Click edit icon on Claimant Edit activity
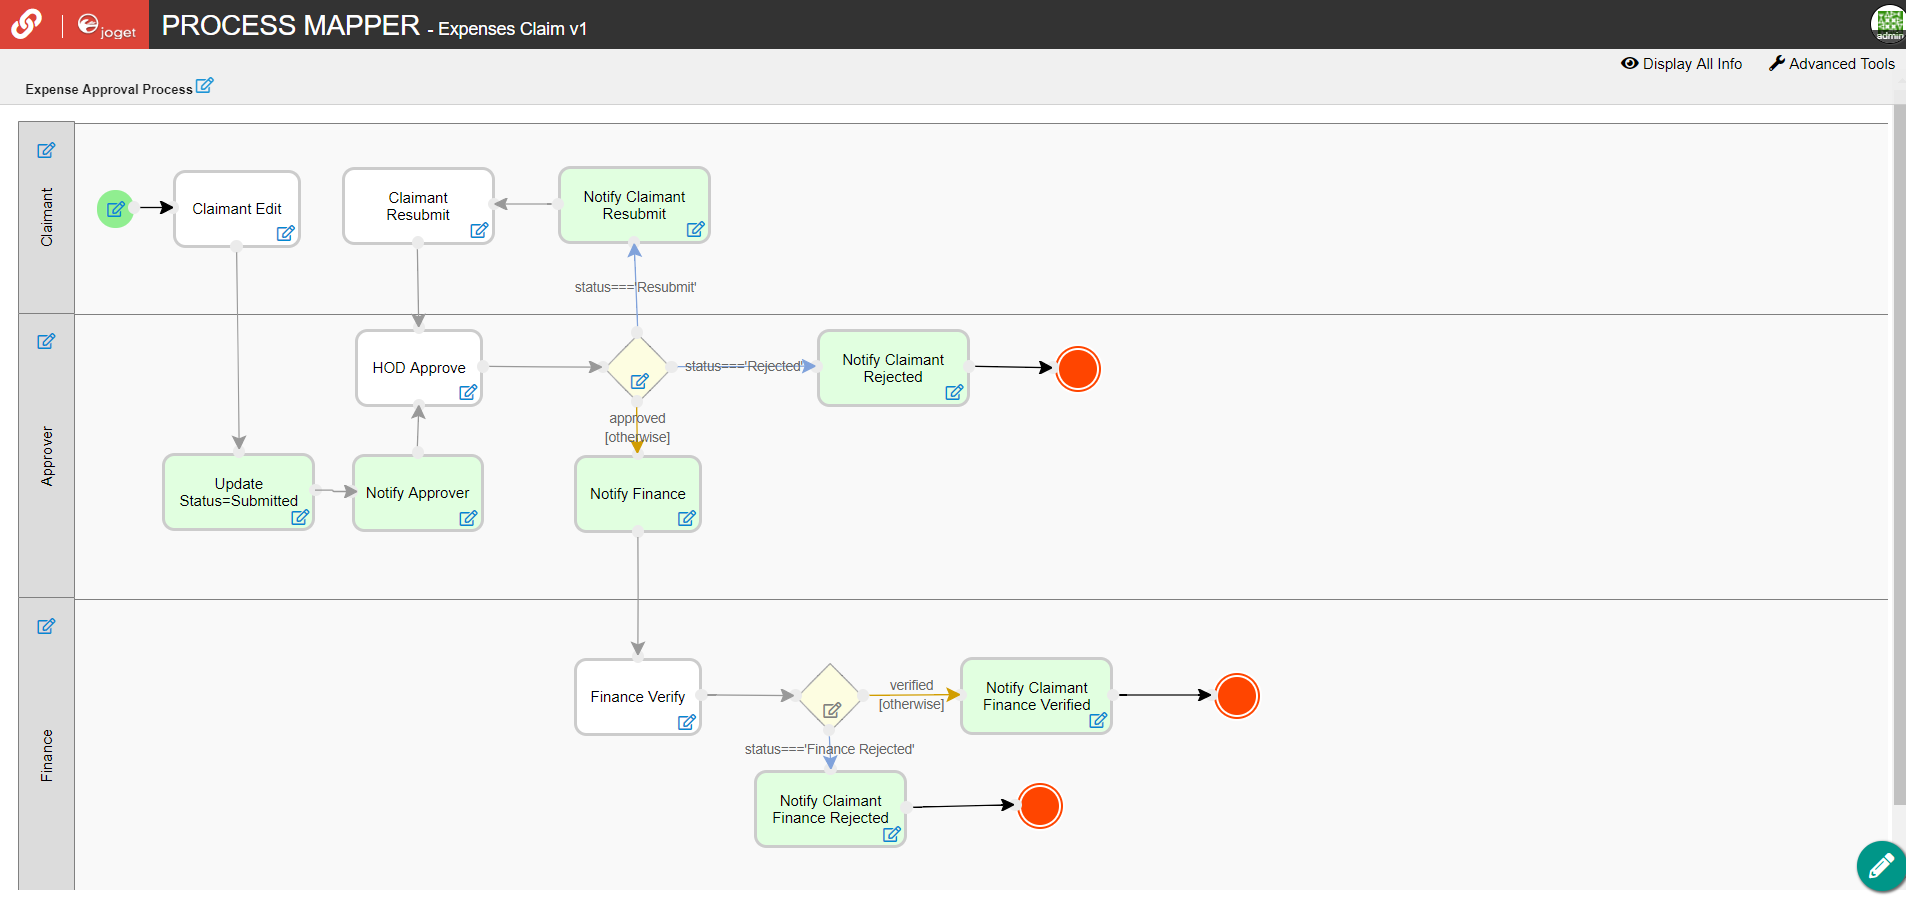Image resolution: width=1906 pixels, height=900 pixels. [286, 233]
